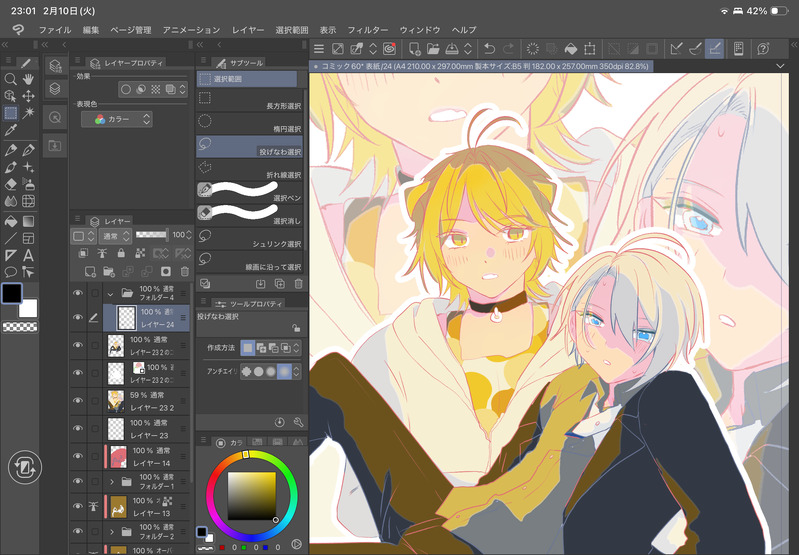The image size is (799, 555).
Task: Open the アニメーション menu
Action: pos(191,30)
